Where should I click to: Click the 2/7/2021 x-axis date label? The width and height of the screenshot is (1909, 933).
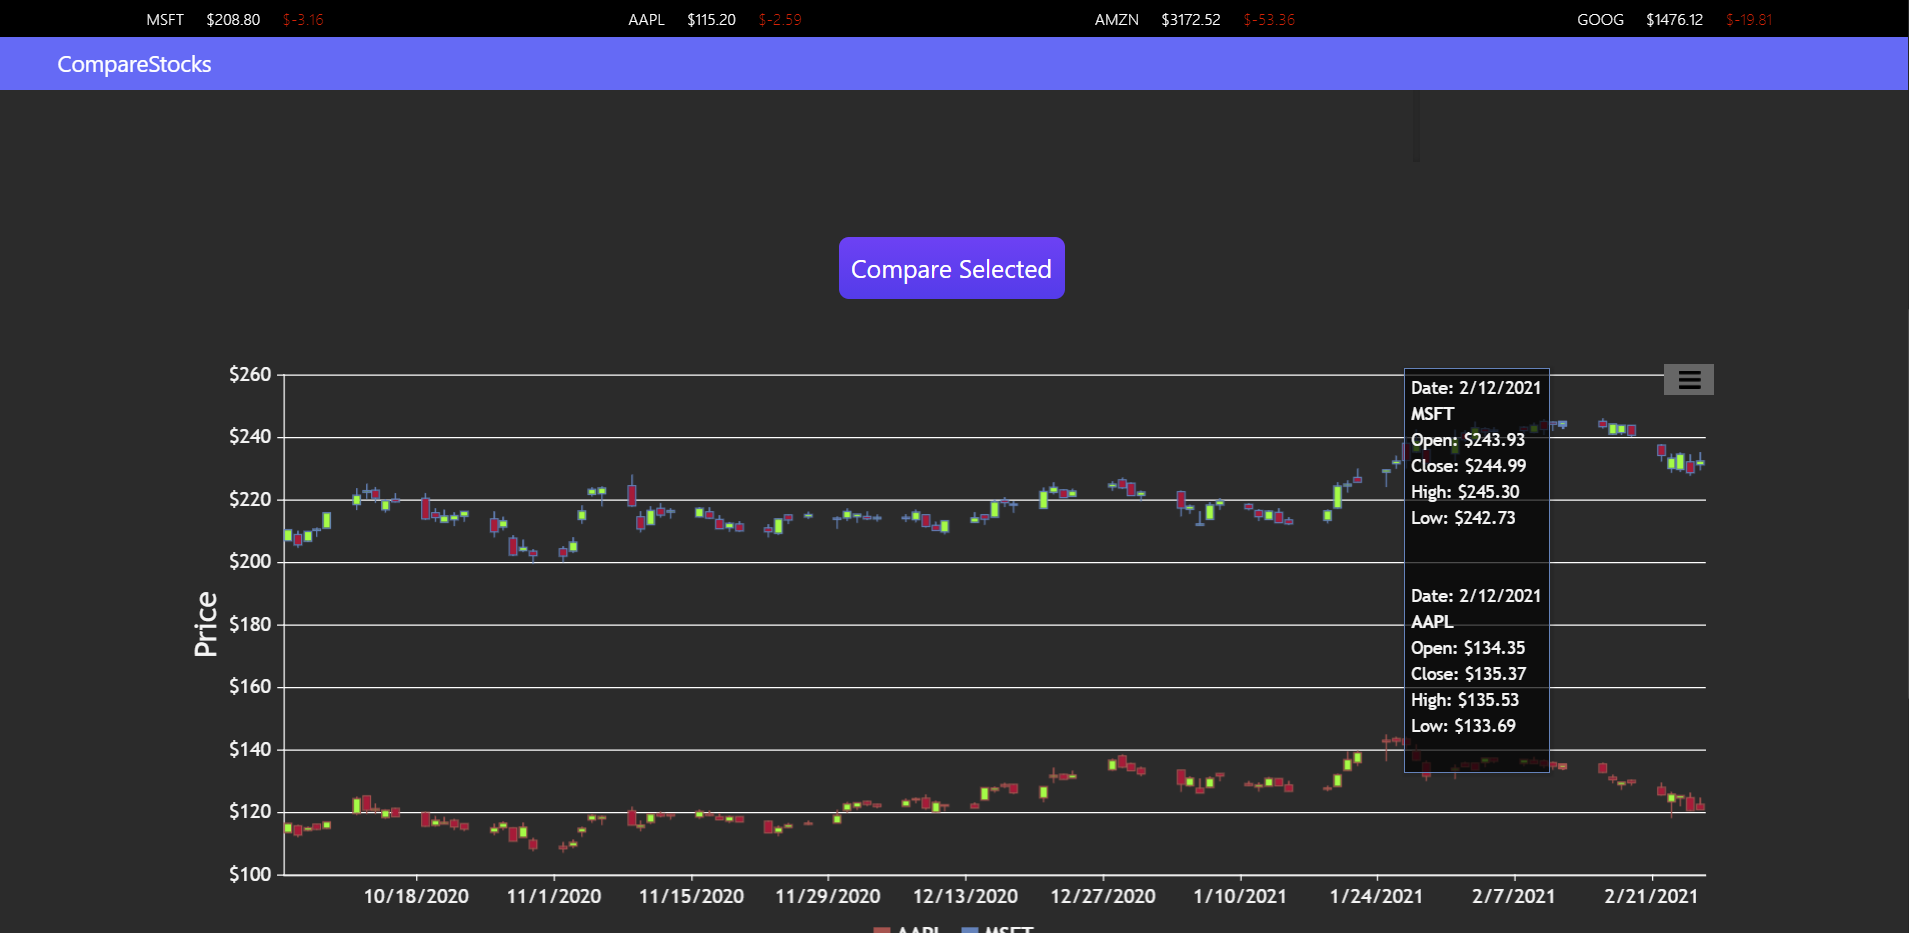[1514, 896]
